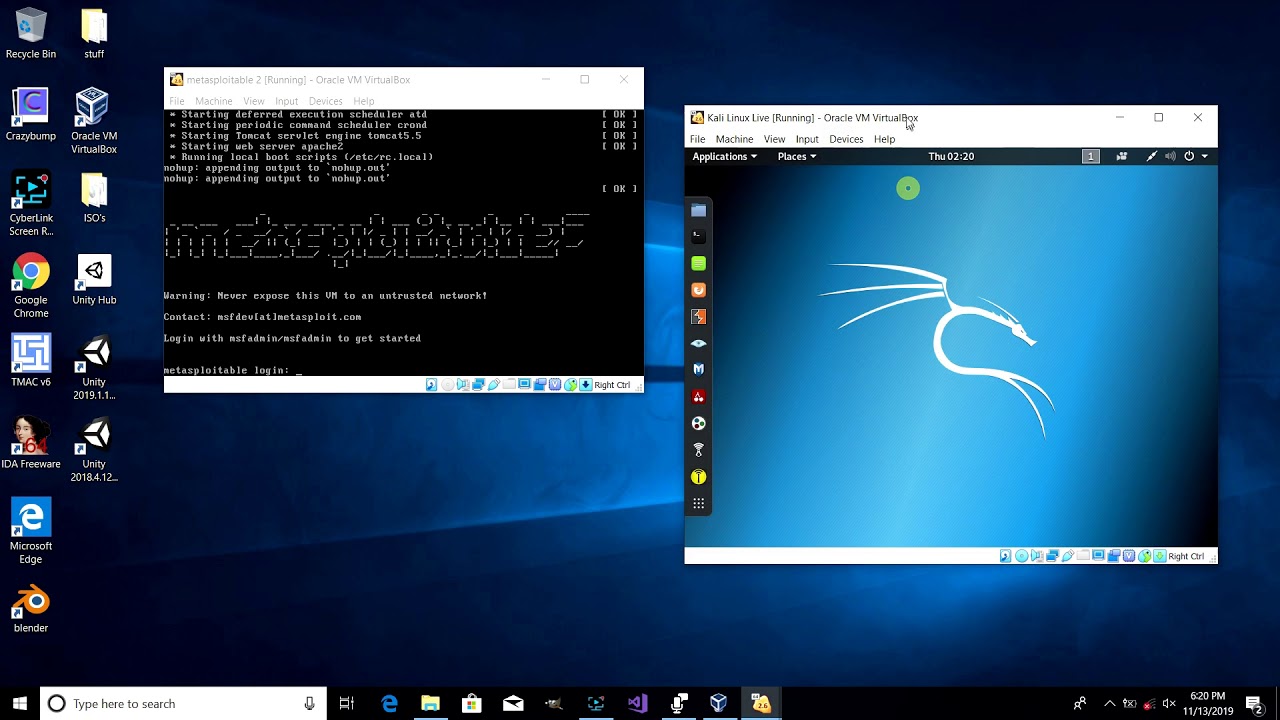The image size is (1280, 720).
Task: Open the TMAC v6 desktop shortcut
Action: [31, 361]
